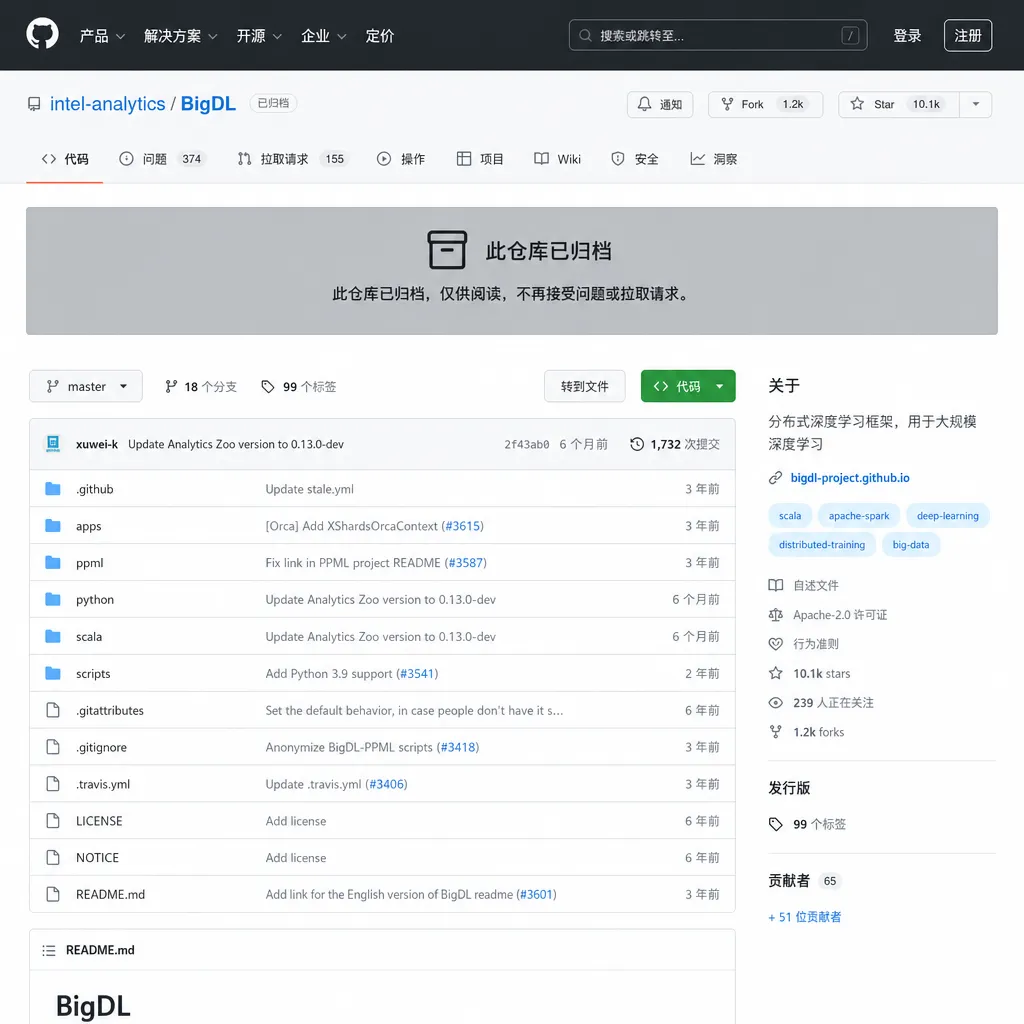Click the star icon beside 10.1k stars
The image size is (1024, 1024).
[x=775, y=673]
